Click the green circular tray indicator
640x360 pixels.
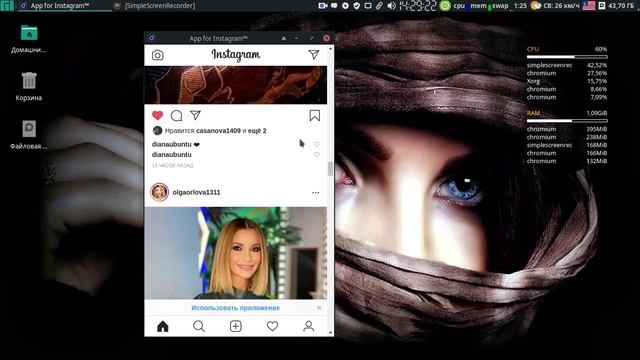click(445, 6)
